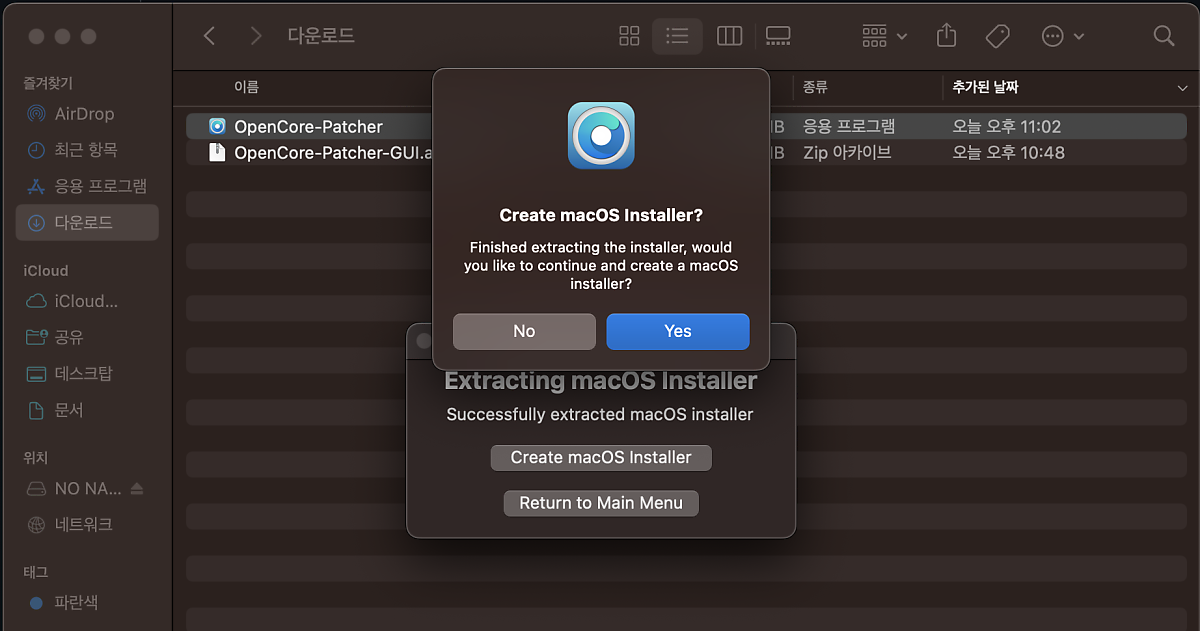
Task: Switch Finder to list view
Action: 678,36
